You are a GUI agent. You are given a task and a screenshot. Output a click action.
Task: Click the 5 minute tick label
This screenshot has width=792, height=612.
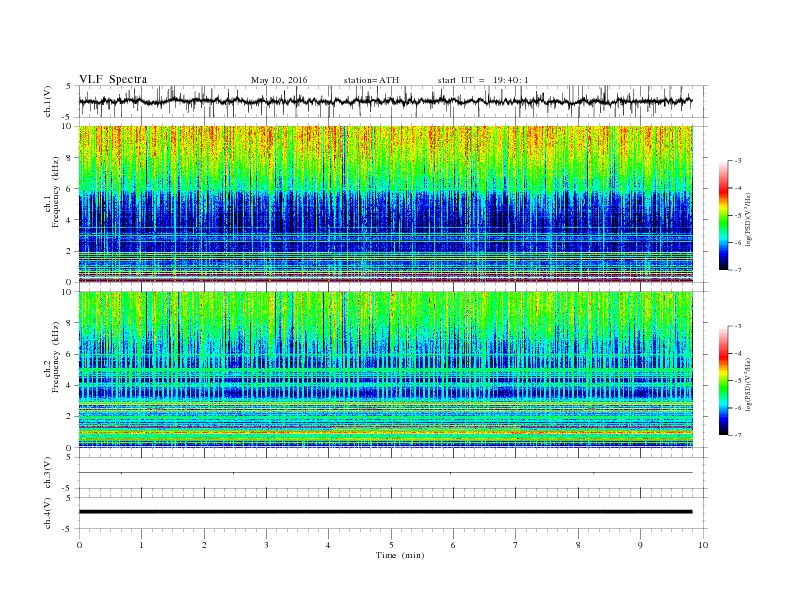coord(391,545)
